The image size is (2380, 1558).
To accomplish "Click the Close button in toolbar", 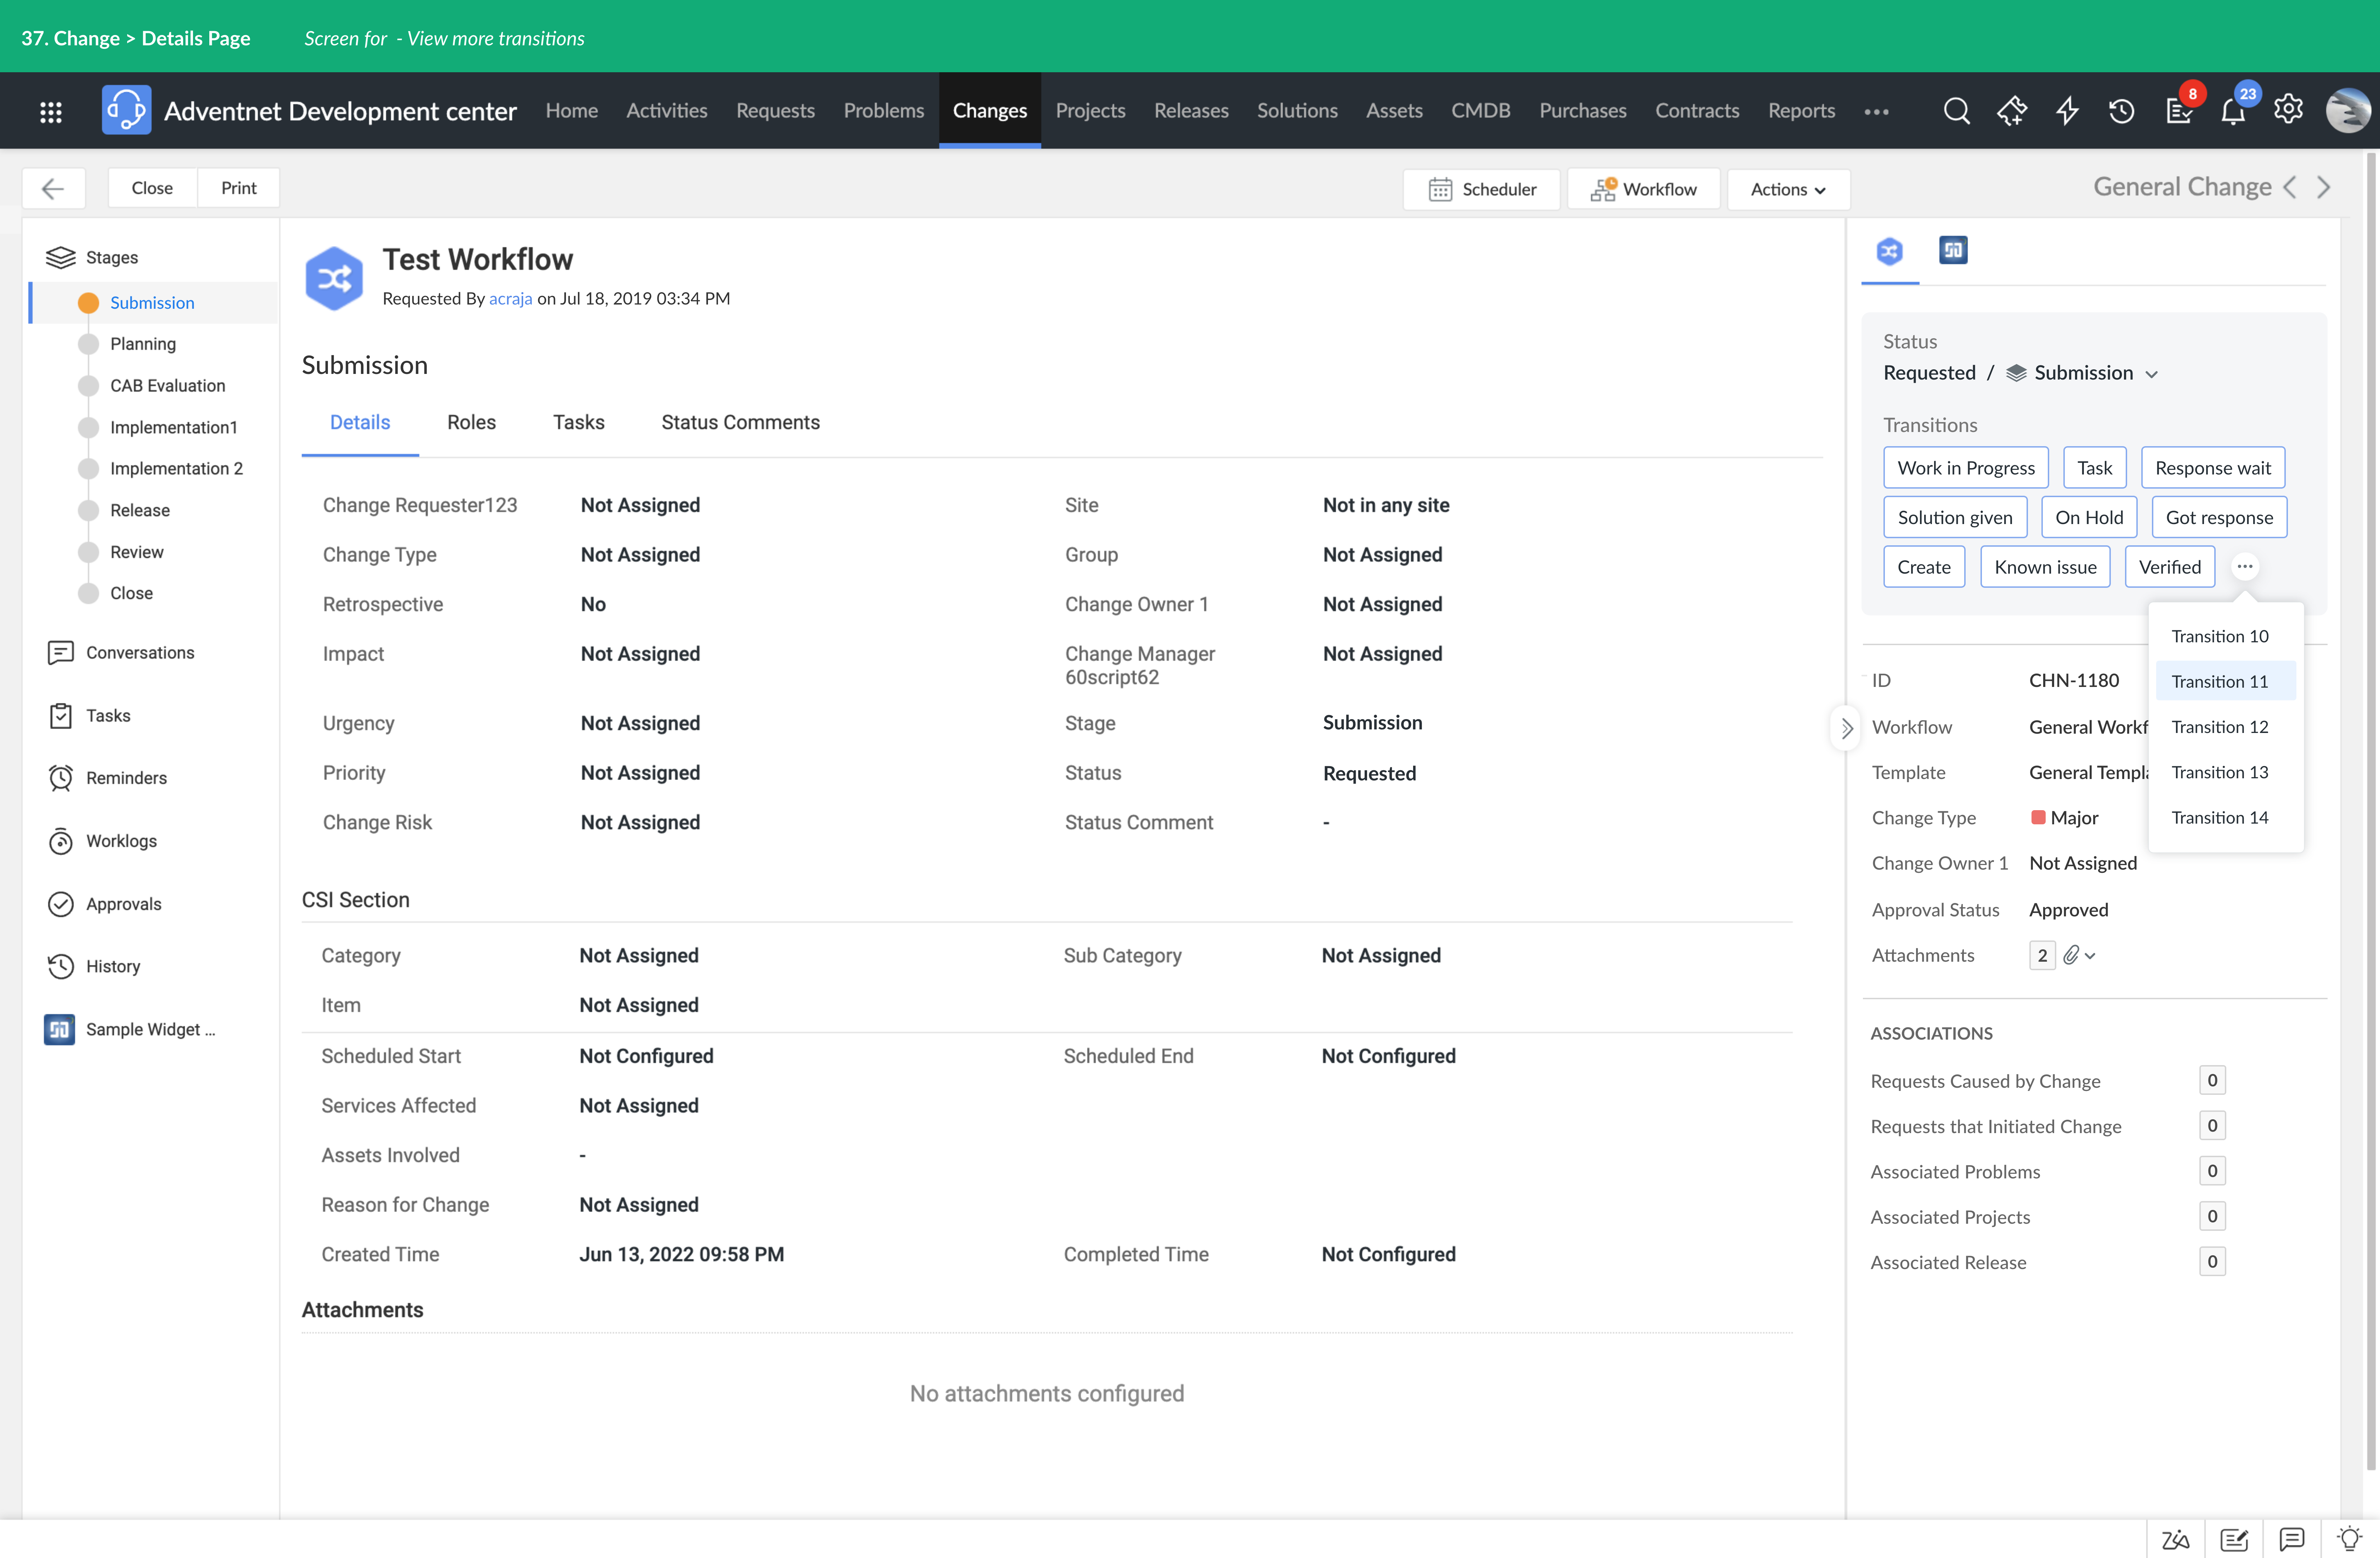I will tap(152, 188).
